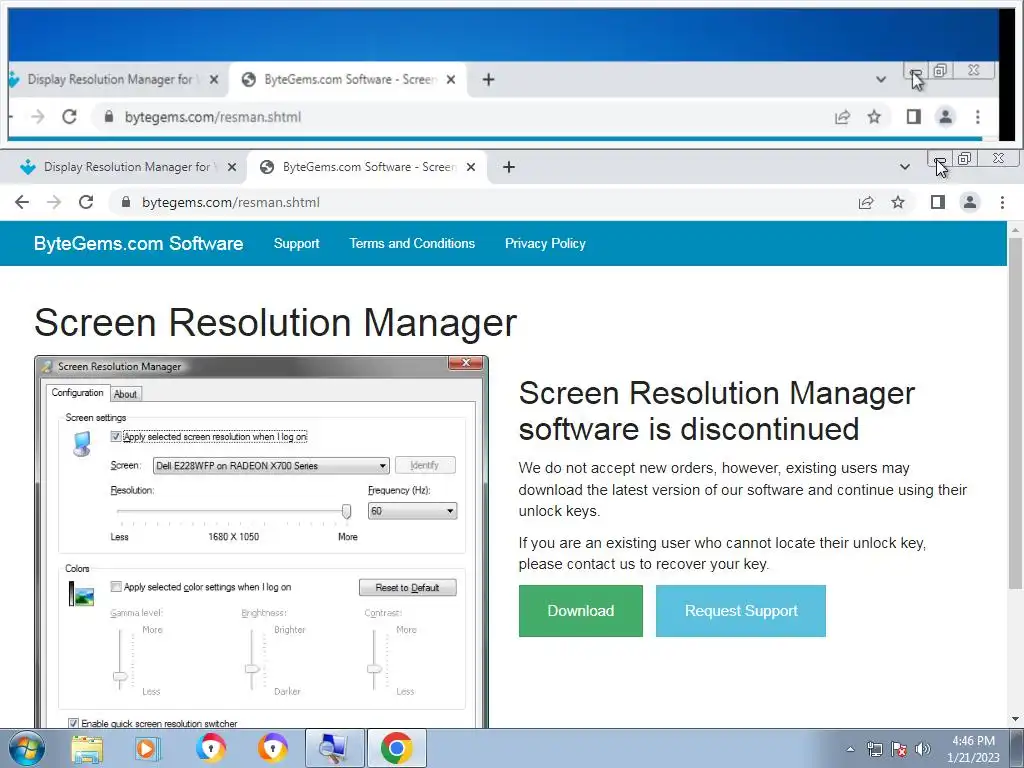
Task: Click the Chrome icon in the taskbar
Action: (396, 748)
